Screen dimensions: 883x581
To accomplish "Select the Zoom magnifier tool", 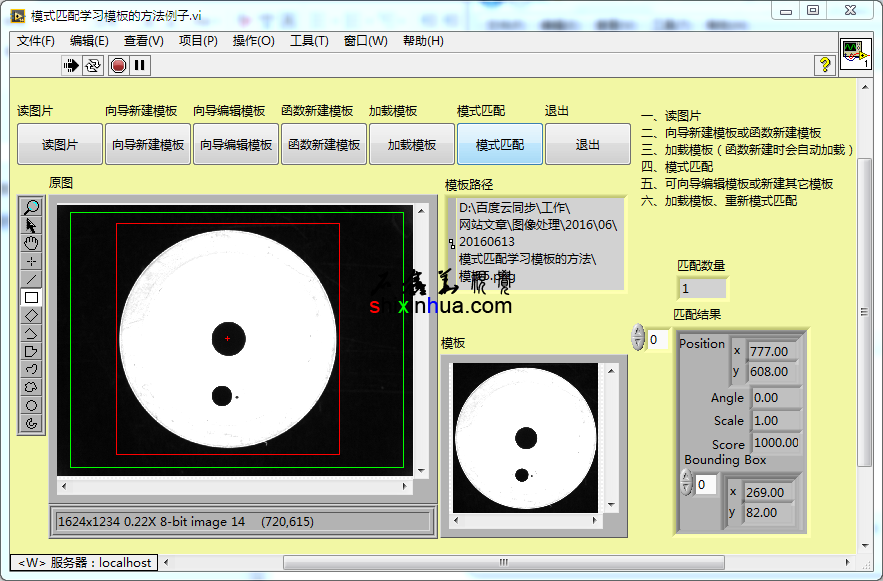I will pos(31,207).
